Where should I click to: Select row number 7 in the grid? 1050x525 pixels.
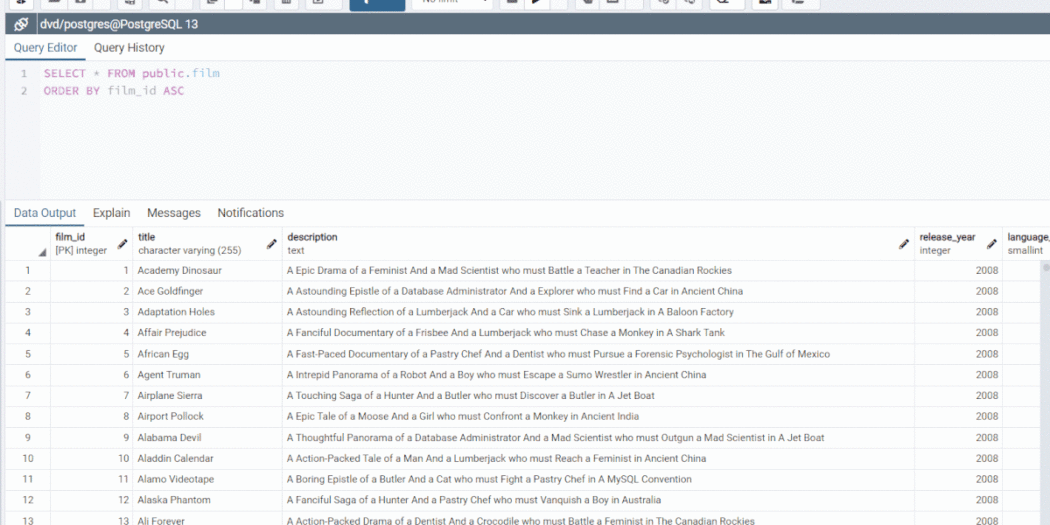tap(28, 396)
